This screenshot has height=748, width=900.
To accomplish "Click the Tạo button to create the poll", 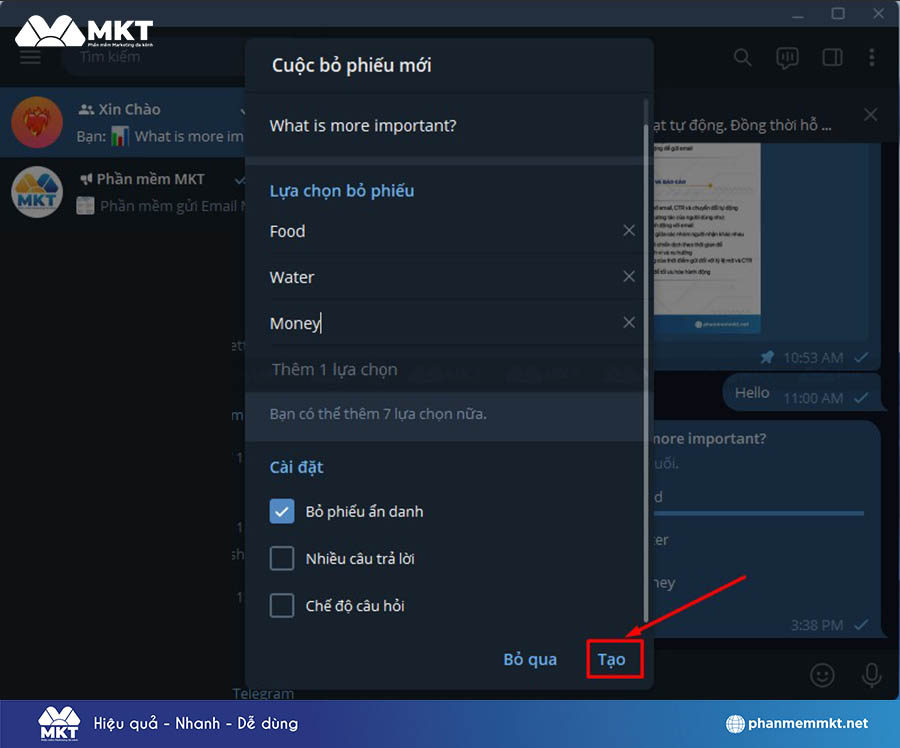I will pos(614,659).
